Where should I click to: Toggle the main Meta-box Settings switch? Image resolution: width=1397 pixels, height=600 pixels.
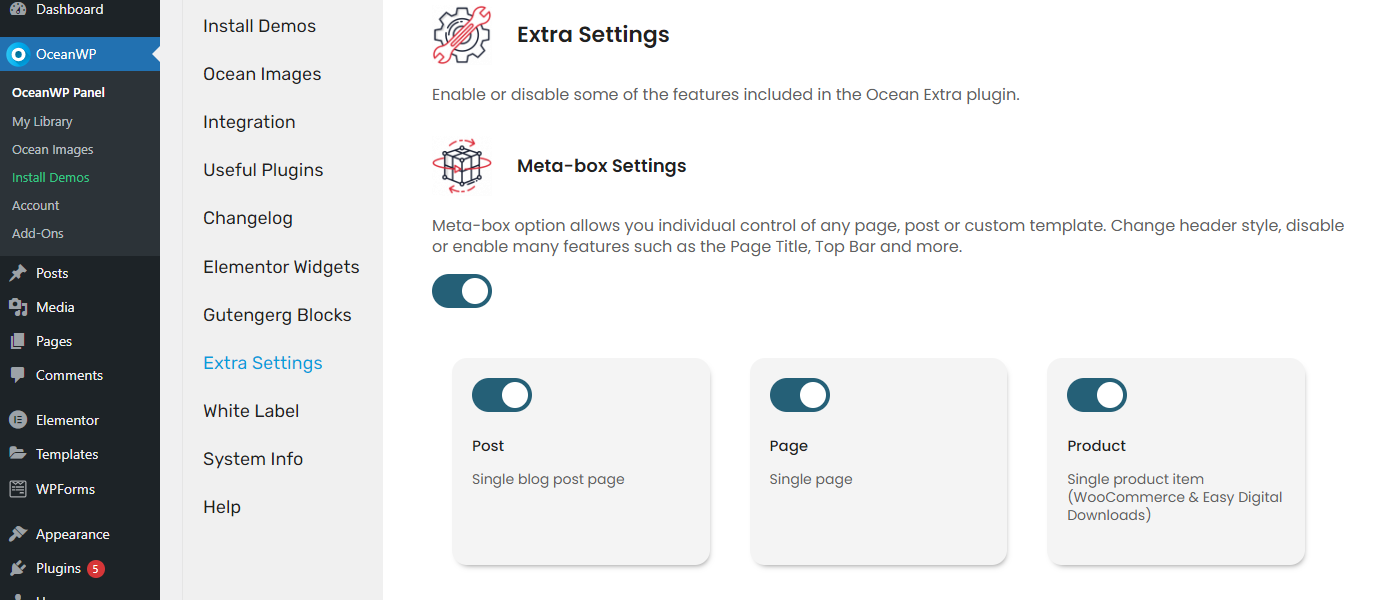pos(462,291)
